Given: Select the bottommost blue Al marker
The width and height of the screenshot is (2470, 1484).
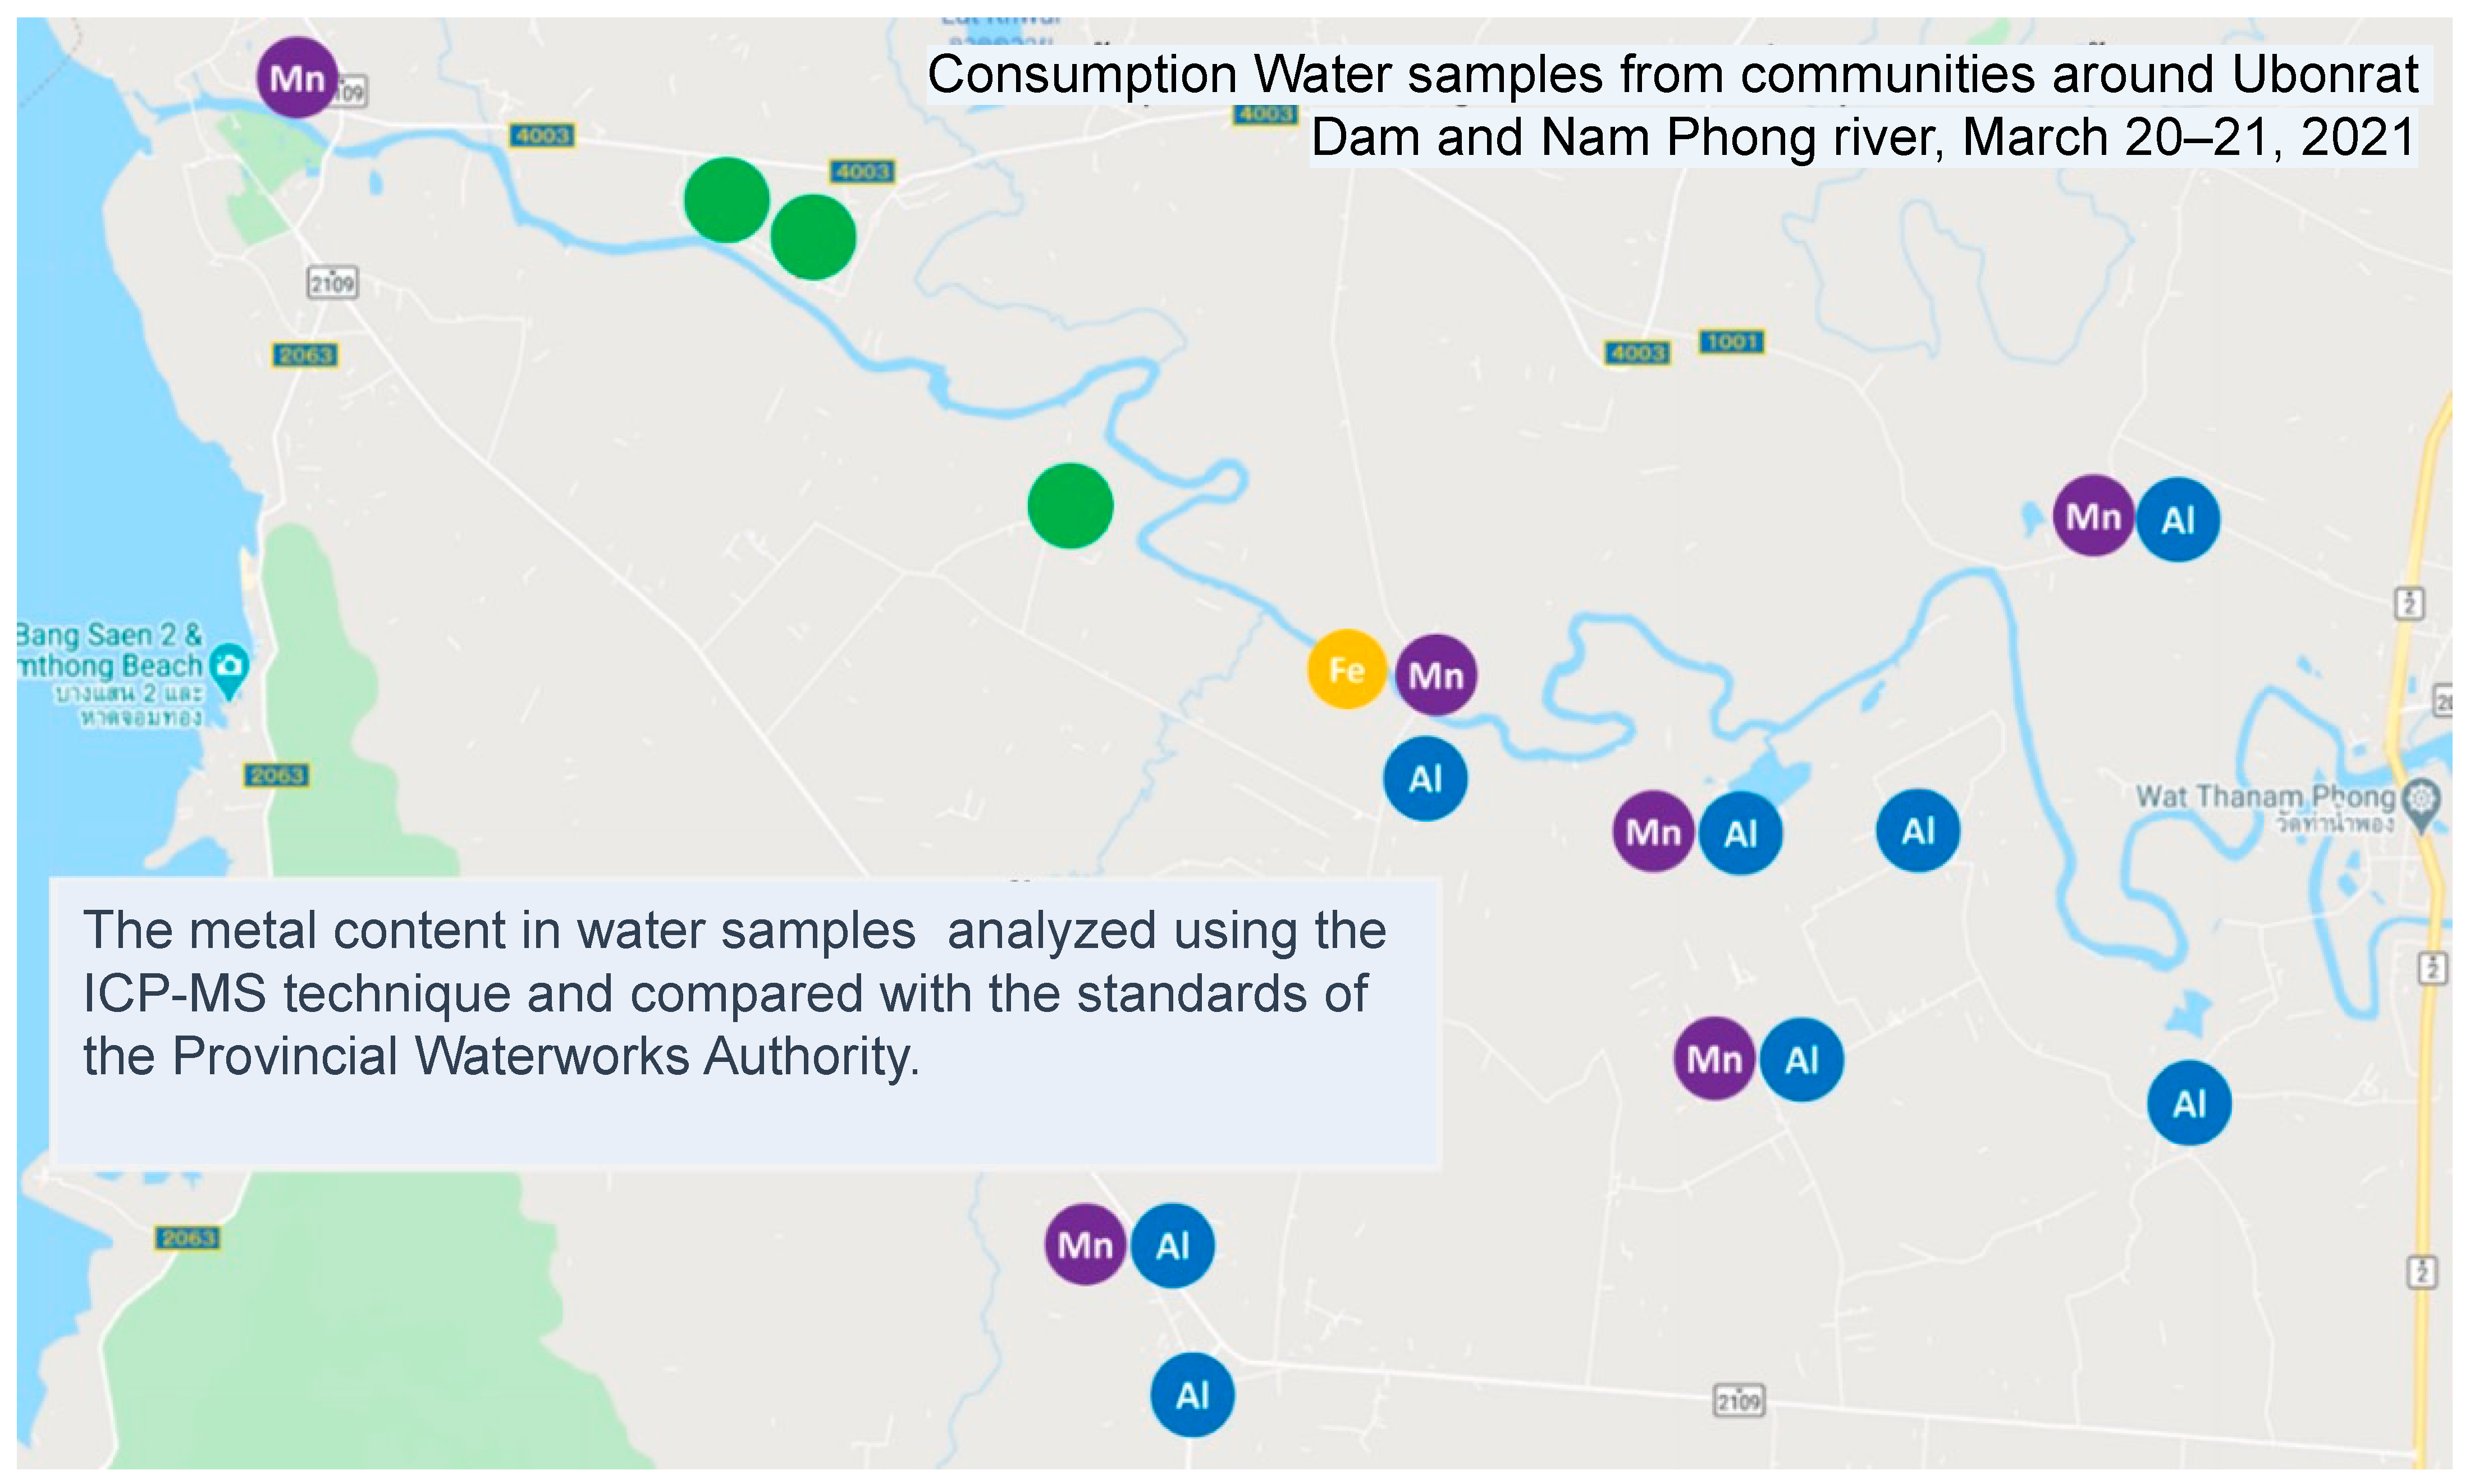Looking at the screenshot, I should [1192, 1394].
